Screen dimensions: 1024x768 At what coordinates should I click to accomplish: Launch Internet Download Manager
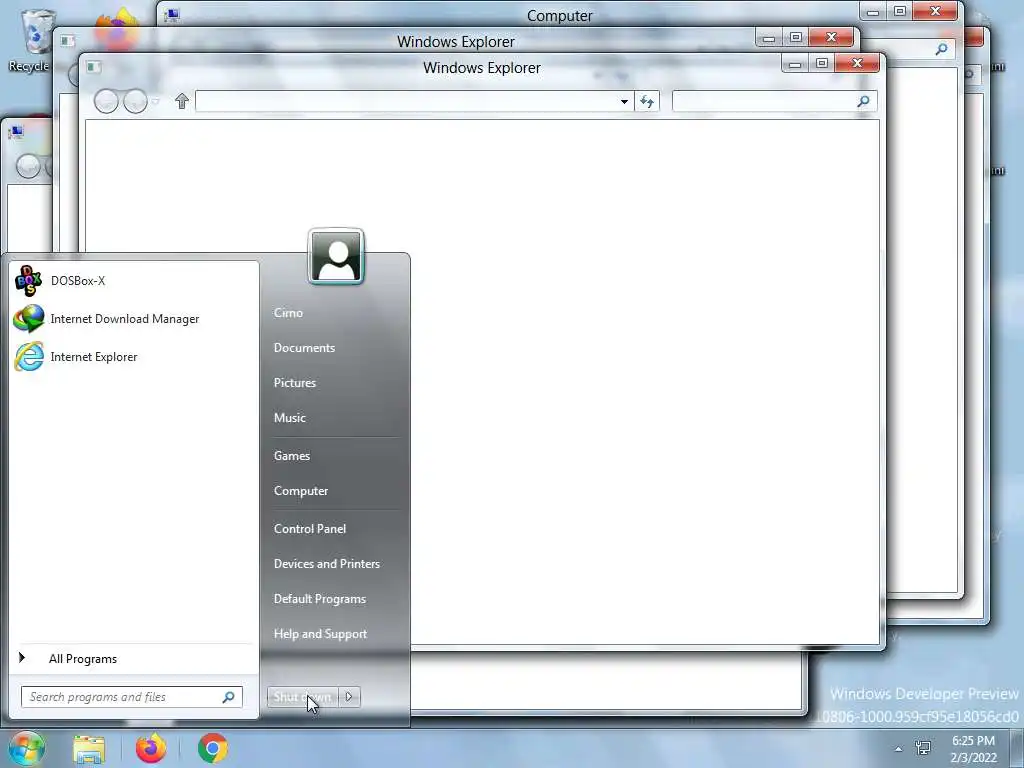pyautogui.click(x=124, y=319)
